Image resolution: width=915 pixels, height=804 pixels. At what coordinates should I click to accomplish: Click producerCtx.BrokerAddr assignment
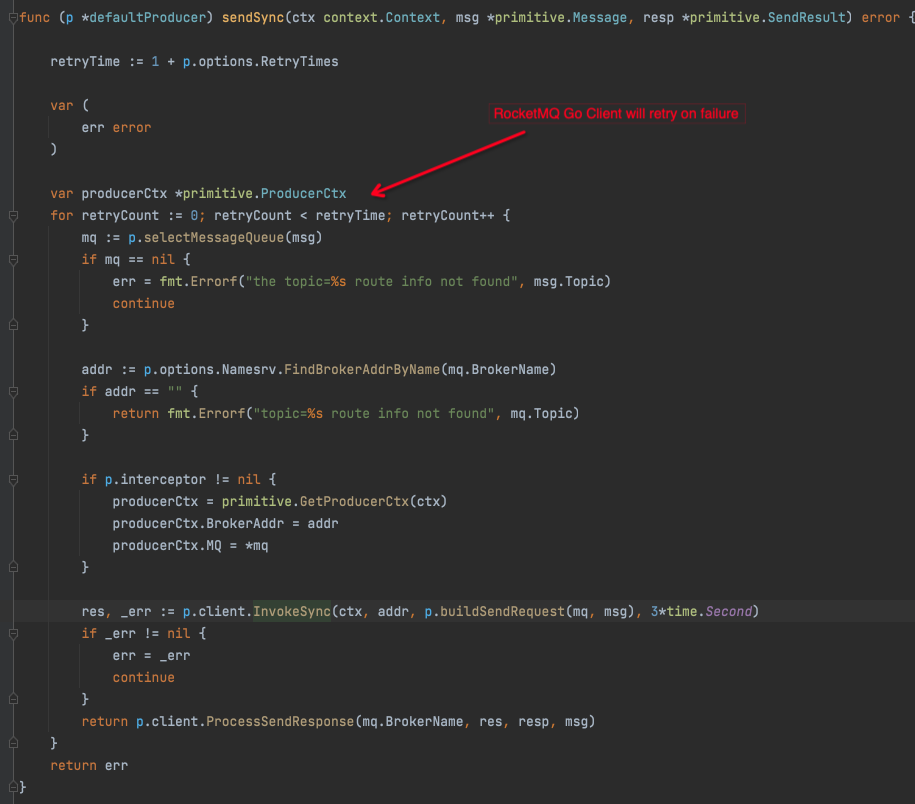[225, 524]
